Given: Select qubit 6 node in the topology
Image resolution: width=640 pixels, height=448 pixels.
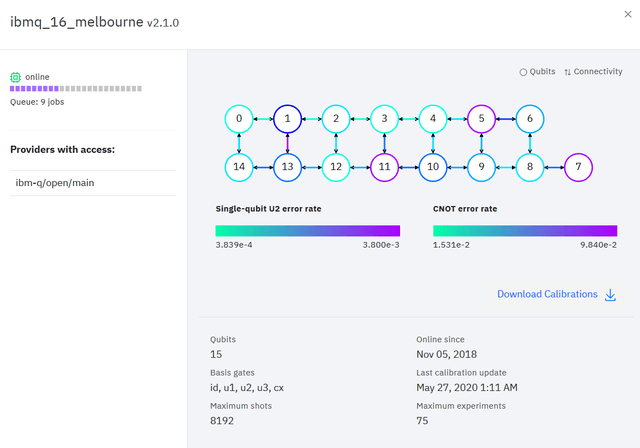Looking at the screenshot, I should click(x=530, y=119).
